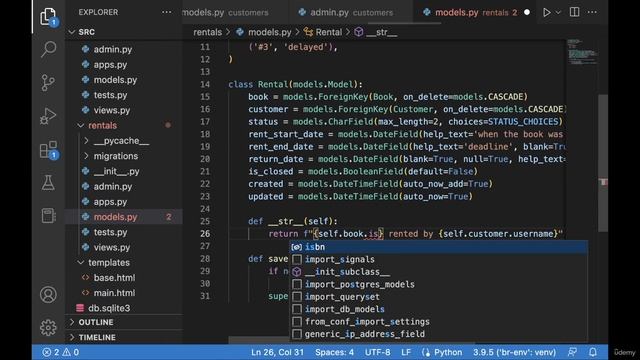Click the code minimap preview

point(582,52)
